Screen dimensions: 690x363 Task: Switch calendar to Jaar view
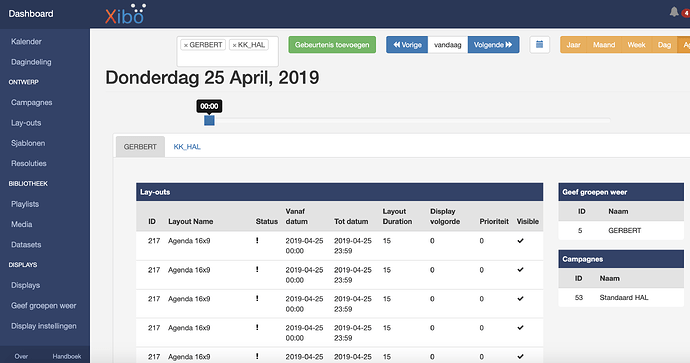click(573, 44)
